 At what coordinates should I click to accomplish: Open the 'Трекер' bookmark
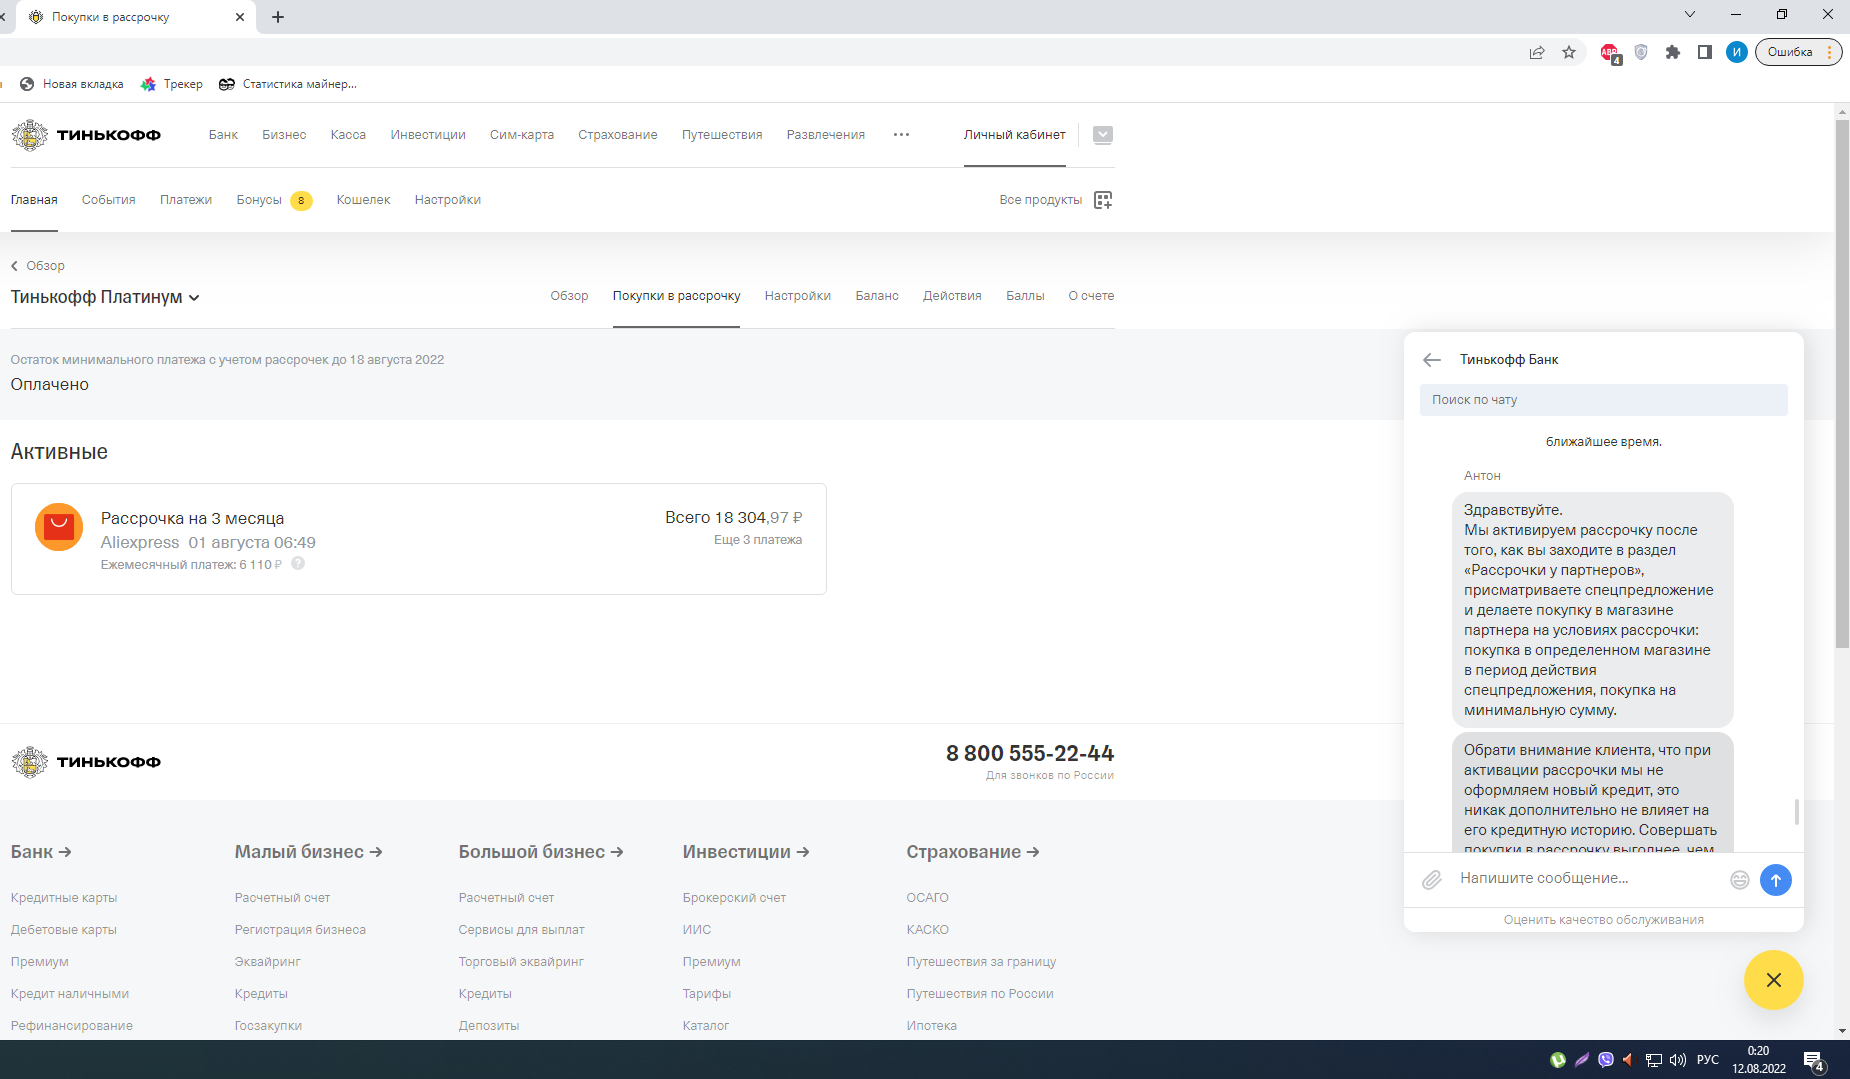(x=172, y=84)
